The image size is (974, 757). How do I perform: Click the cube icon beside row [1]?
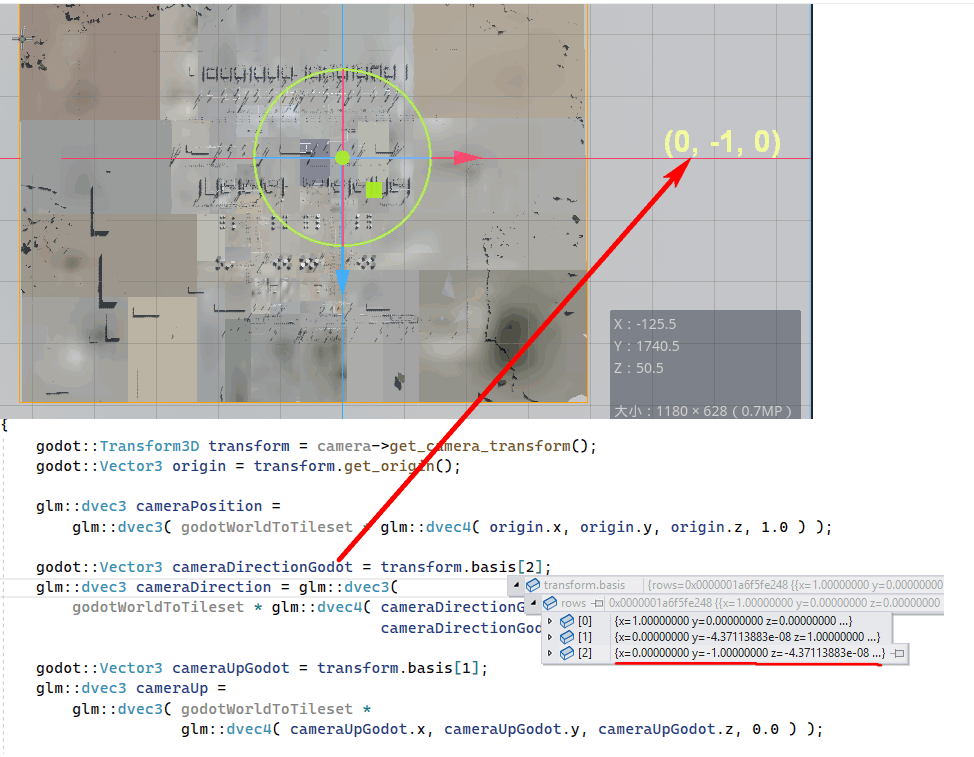pos(567,637)
